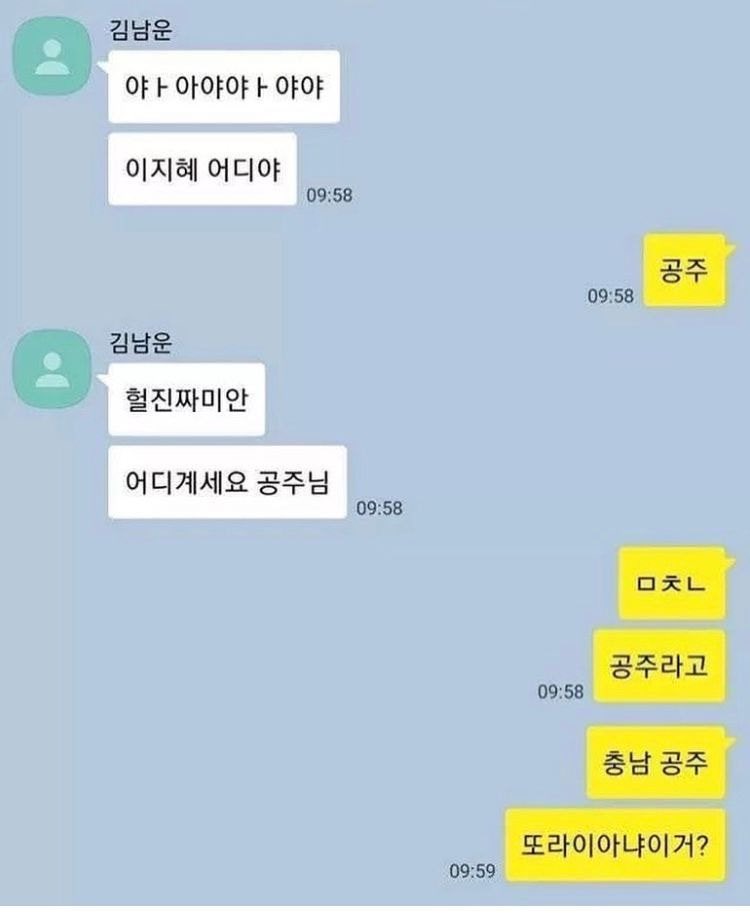Screen dimensions: 750x919
Task: Tap the '헐진짜미안' message bubble
Action: [186, 400]
